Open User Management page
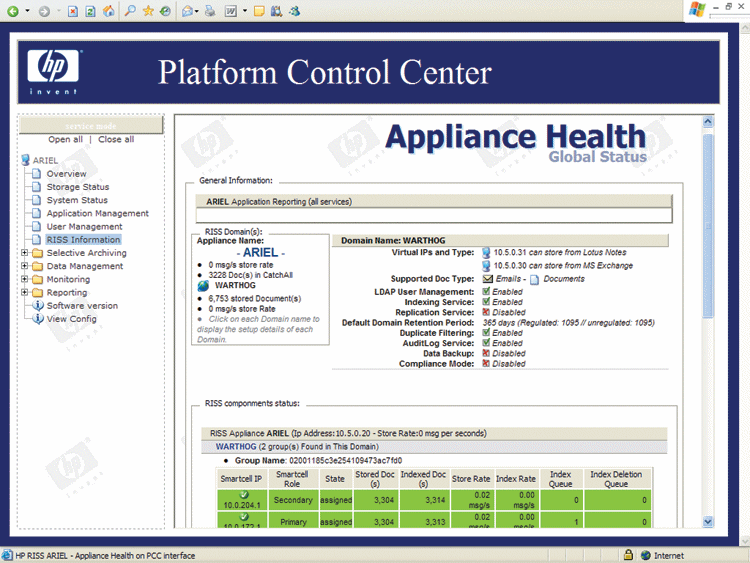Viewport: 750px width, 563px height. (84, 227)
